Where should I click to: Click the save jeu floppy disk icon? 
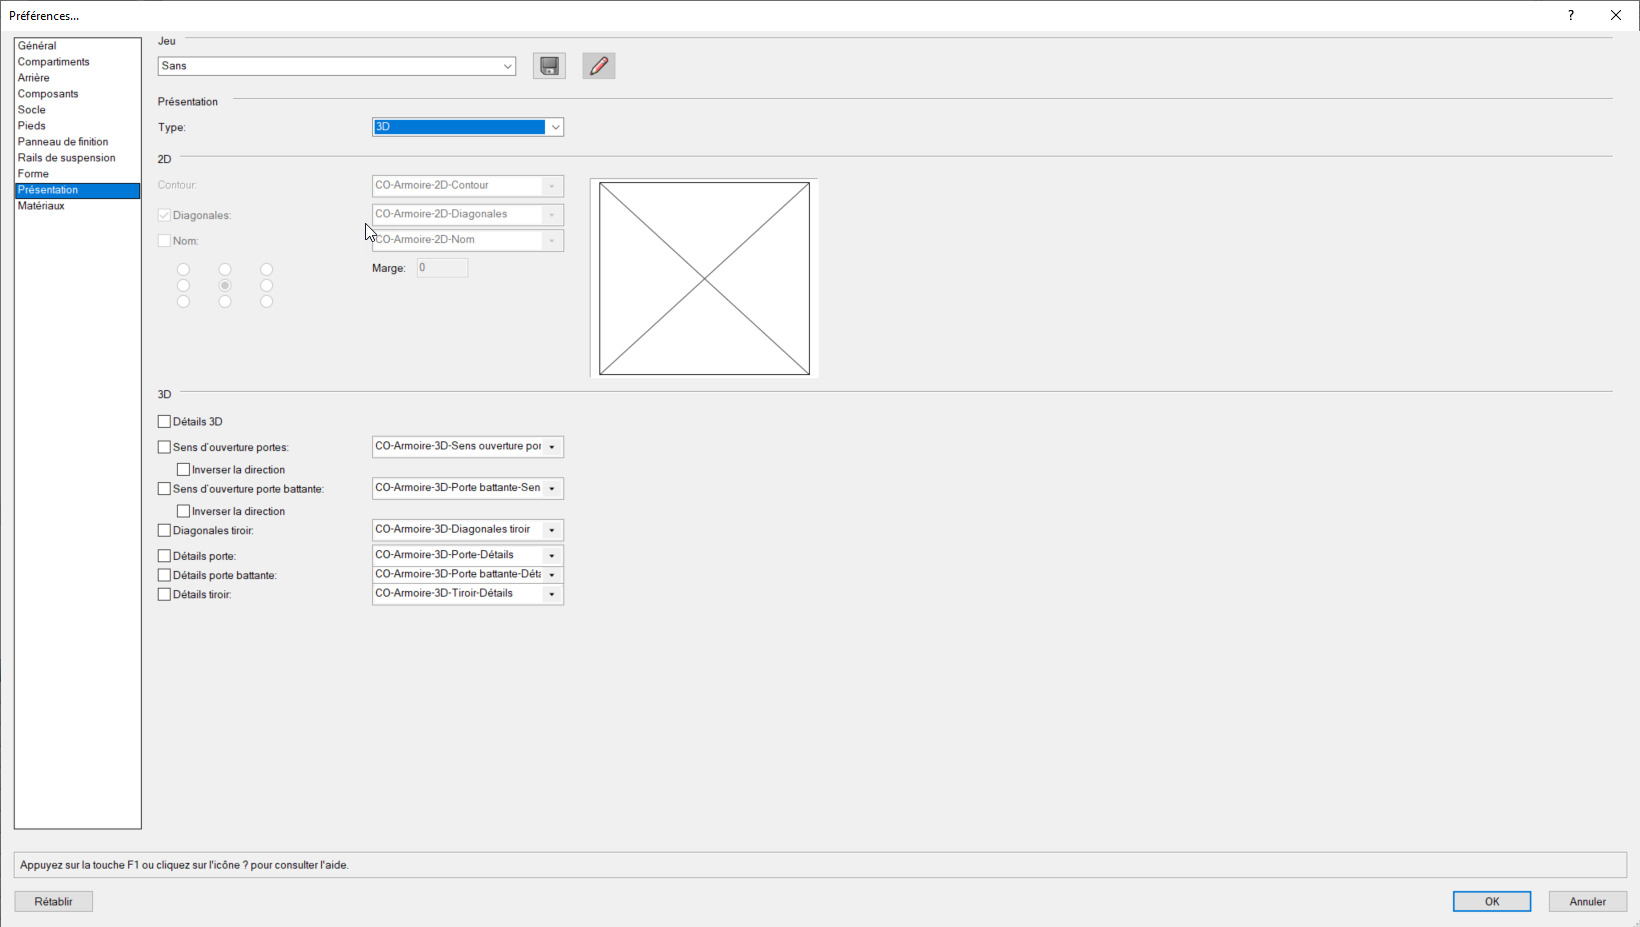click(x=549, y=65)
